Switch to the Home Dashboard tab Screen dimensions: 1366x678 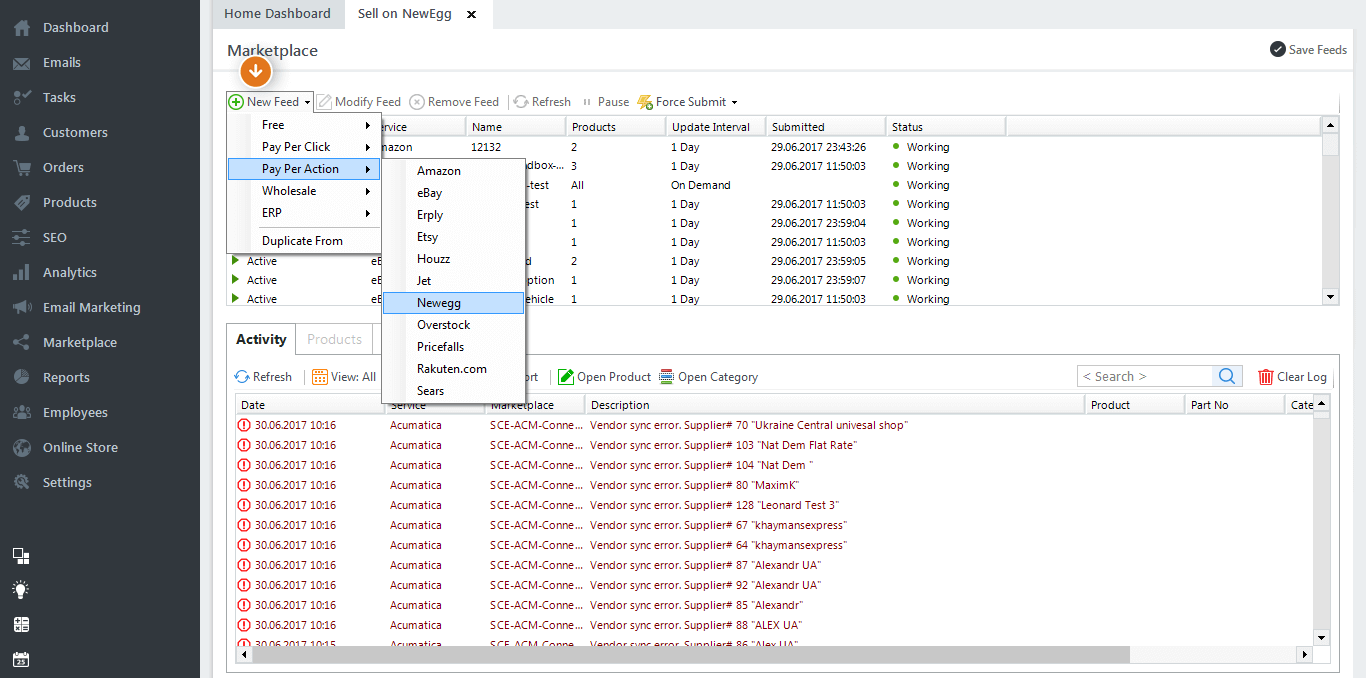click(277, 14)
